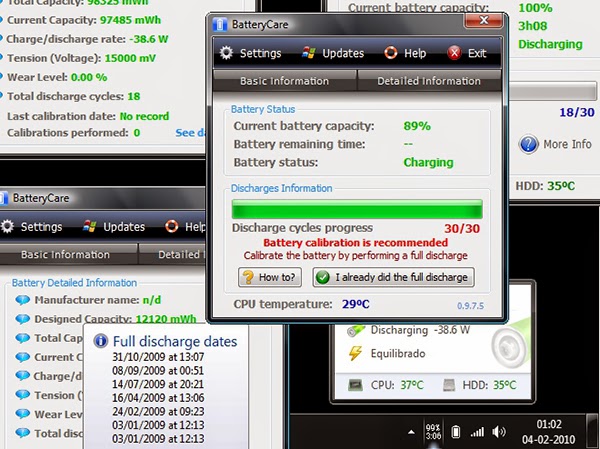Open Settings in the front BatteryCare window

coord(251,53)
